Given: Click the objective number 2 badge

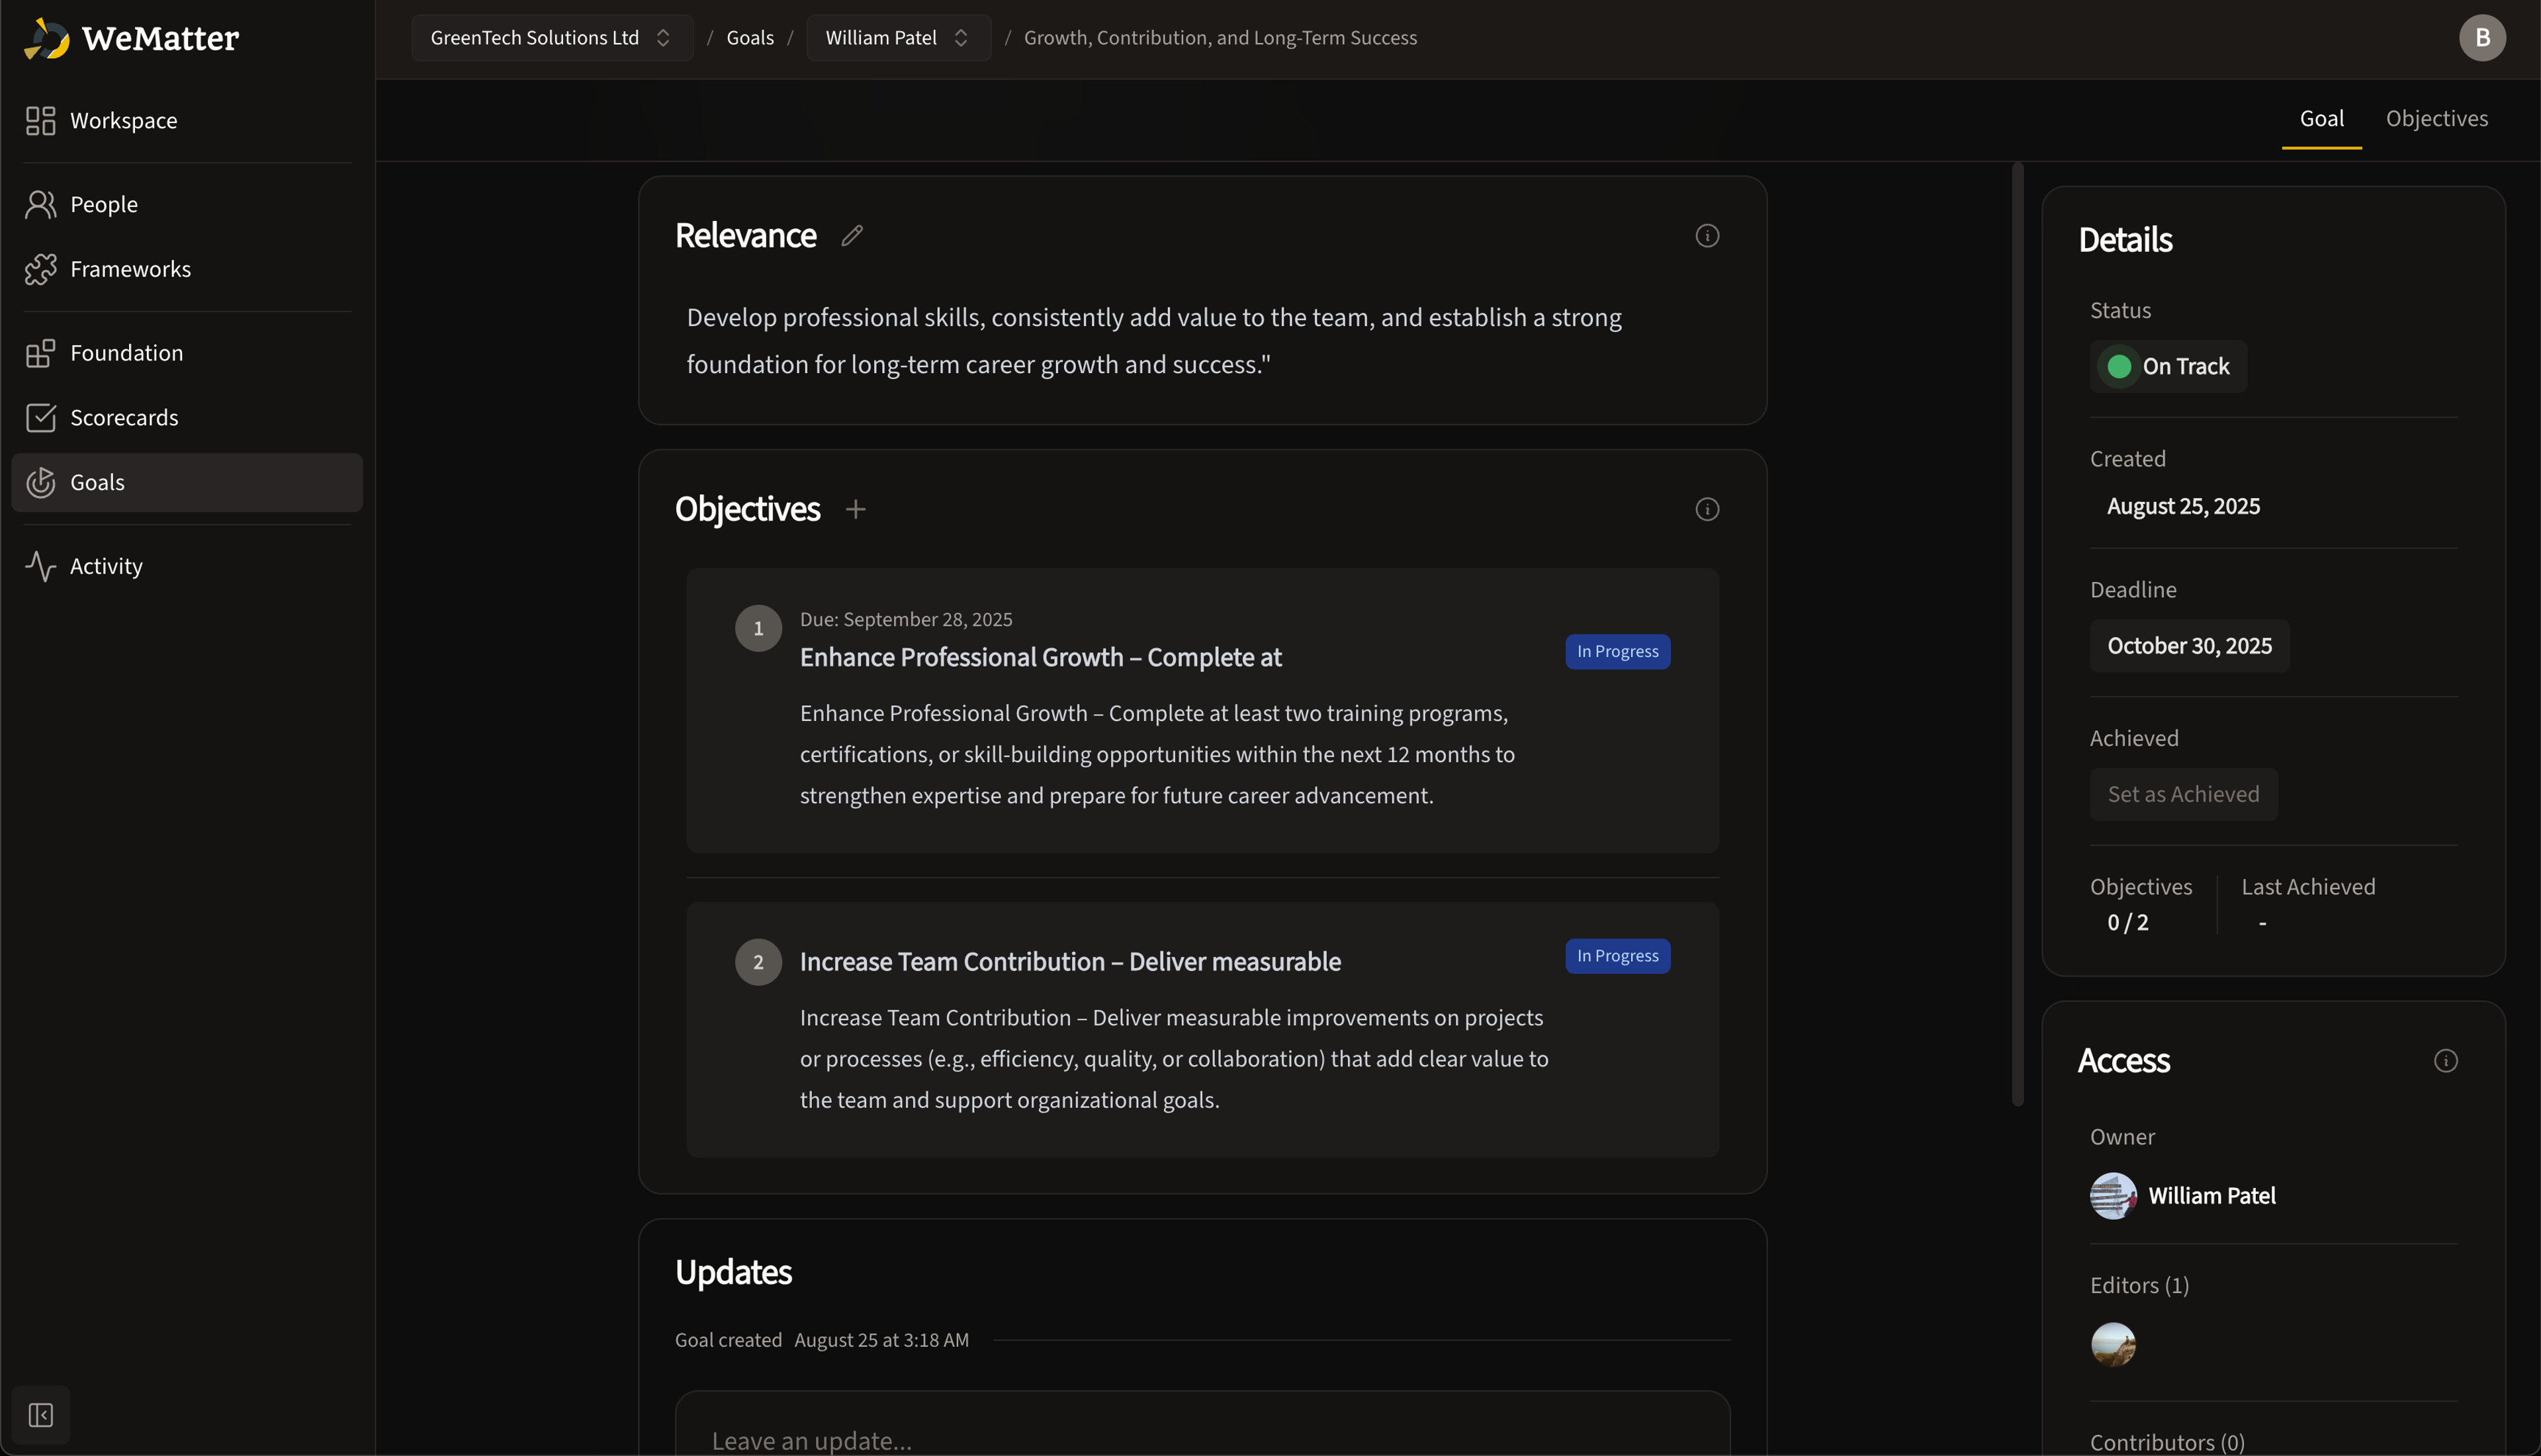Looking at the screenshot, I should click(x=758, y=962).
